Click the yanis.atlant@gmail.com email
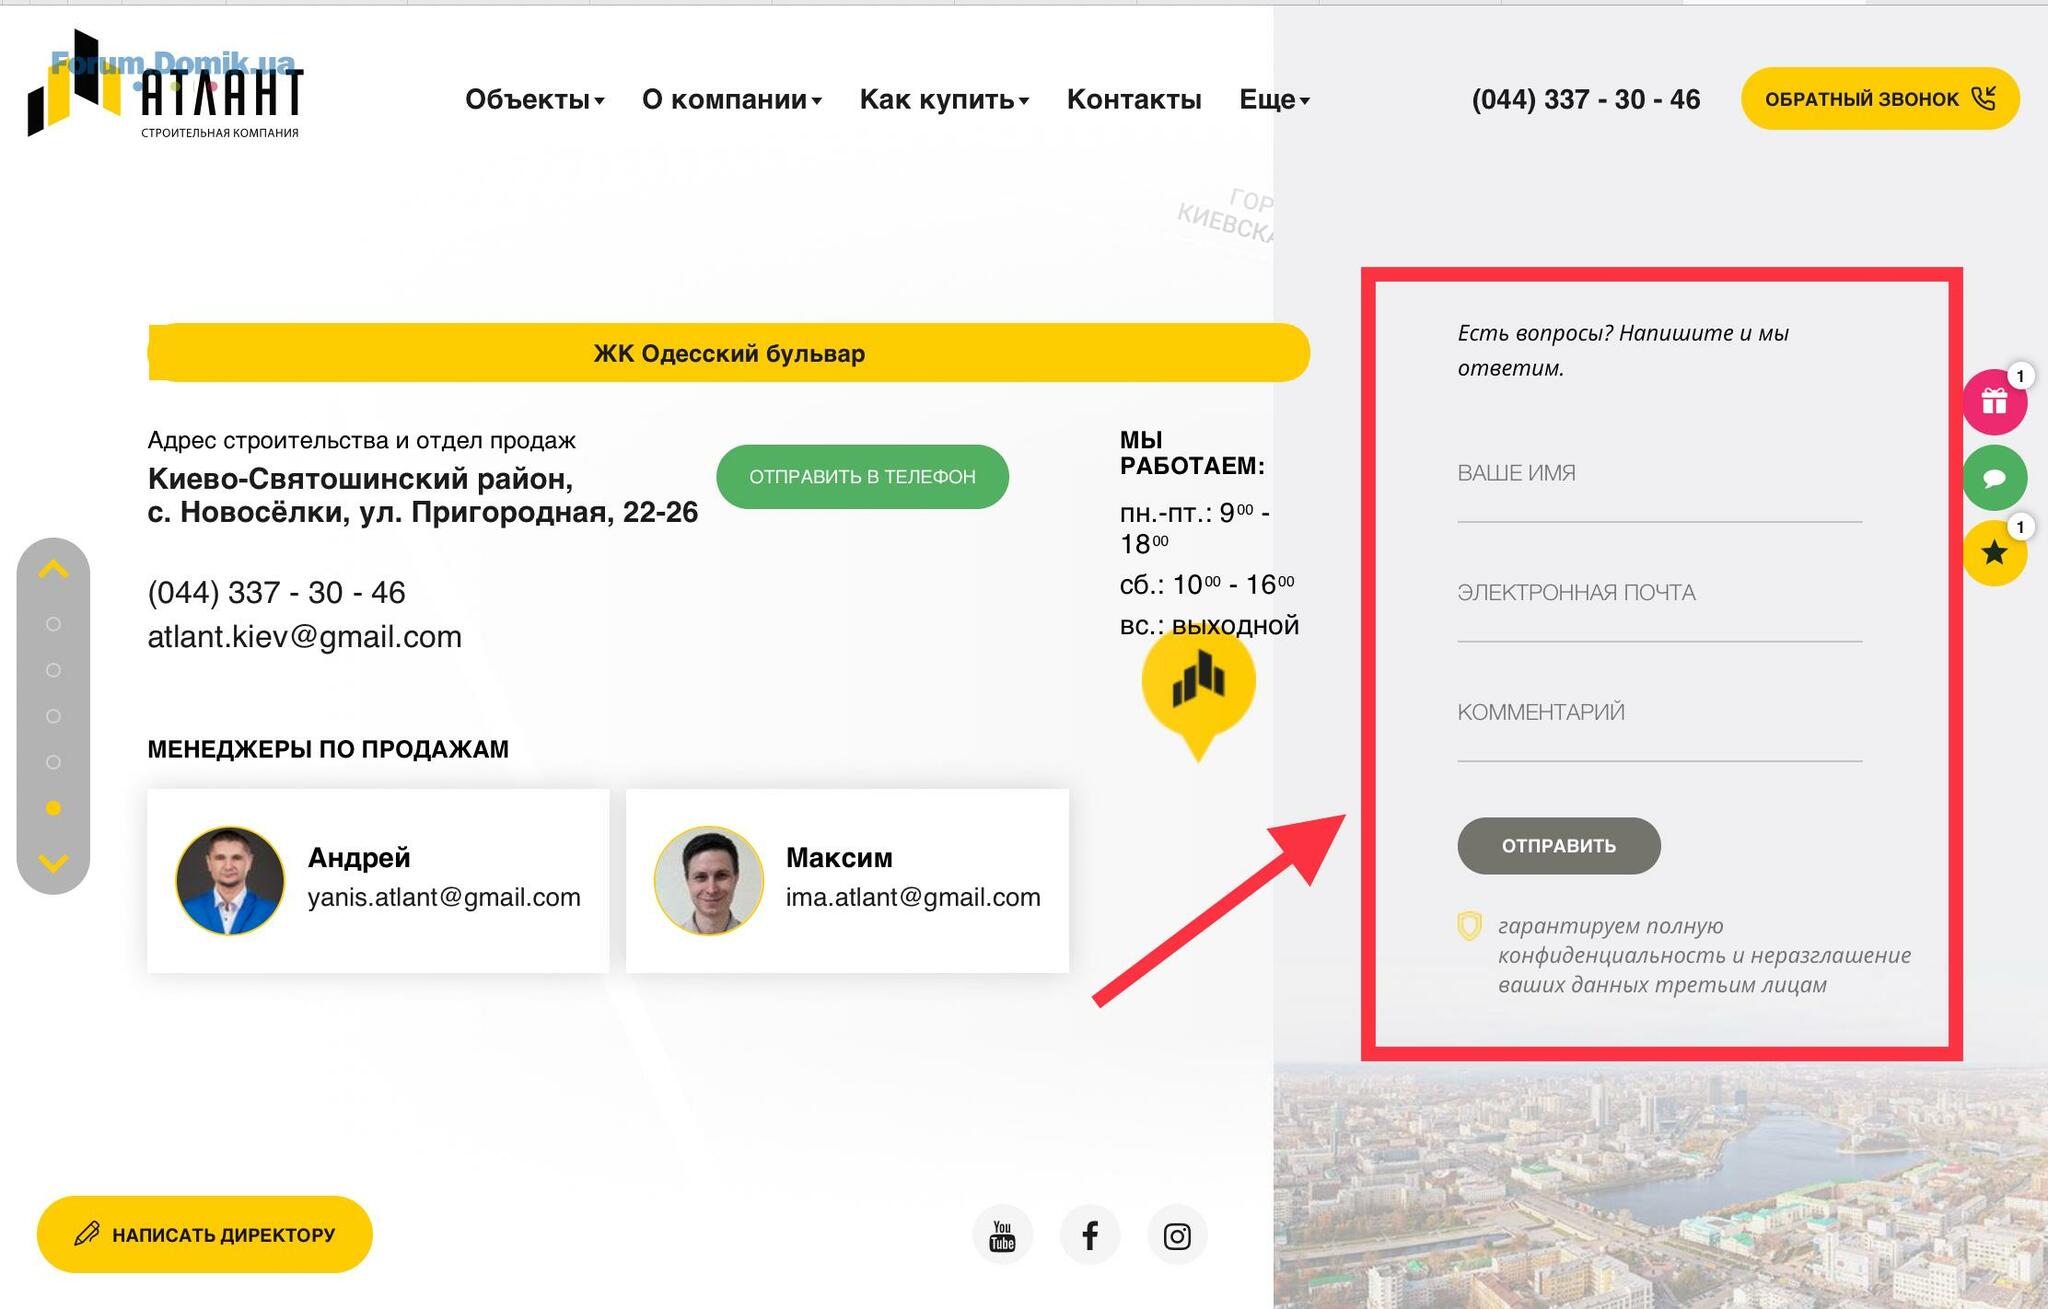Screen dimensions: 2048x1309 [444, 897]
